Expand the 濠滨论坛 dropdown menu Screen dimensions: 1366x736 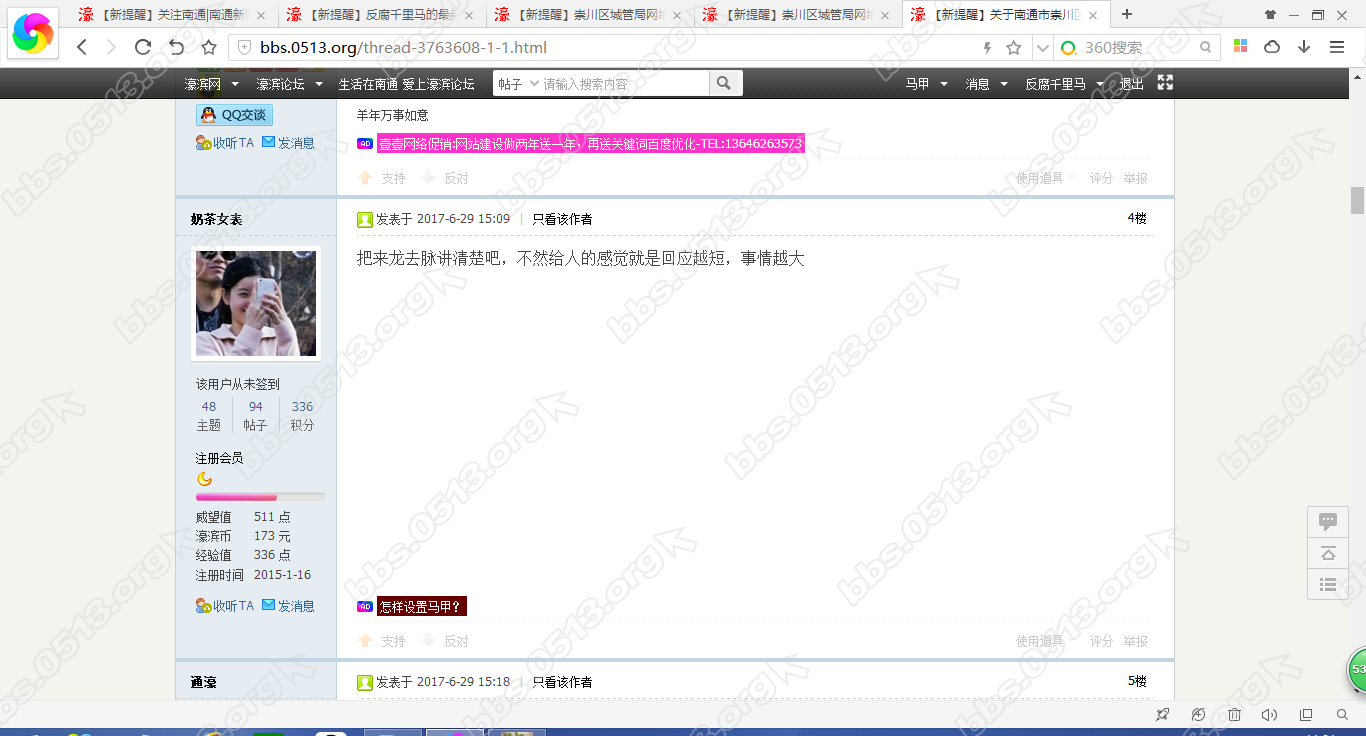pos(318,84)
